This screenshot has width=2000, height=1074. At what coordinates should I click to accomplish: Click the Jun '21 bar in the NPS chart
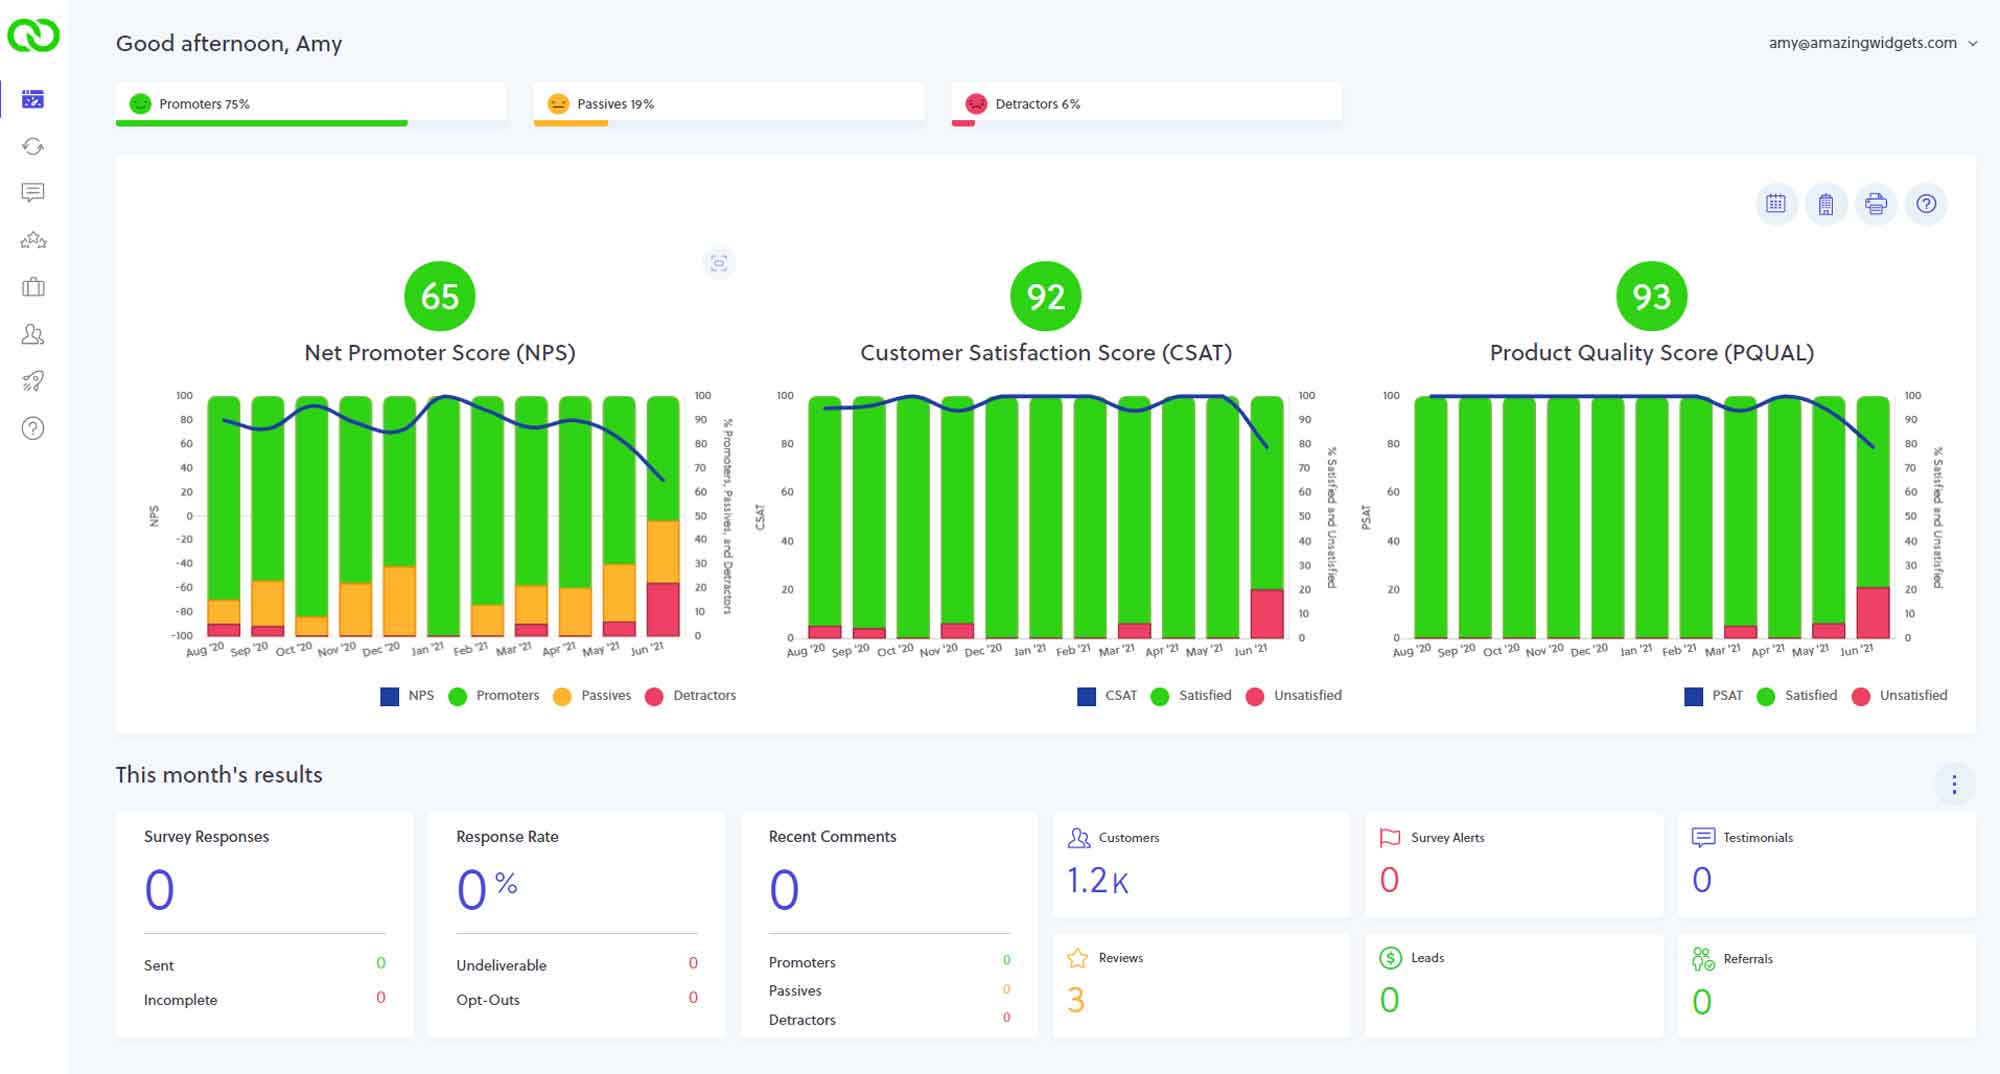coord(663,516)
